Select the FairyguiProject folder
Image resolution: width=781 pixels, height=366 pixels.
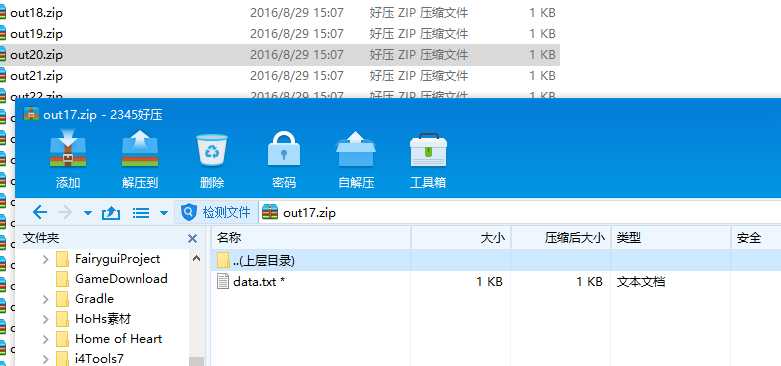pos(118,259)
